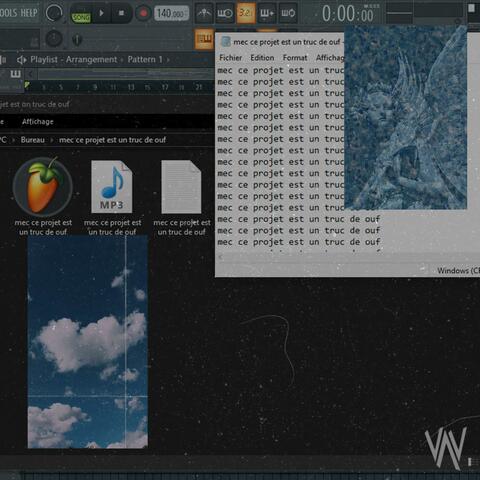Image resolution: width=480 pixels, height=480 pixels.
Task: Click the overdub icon after the countdown button
Action: [267, 13]
